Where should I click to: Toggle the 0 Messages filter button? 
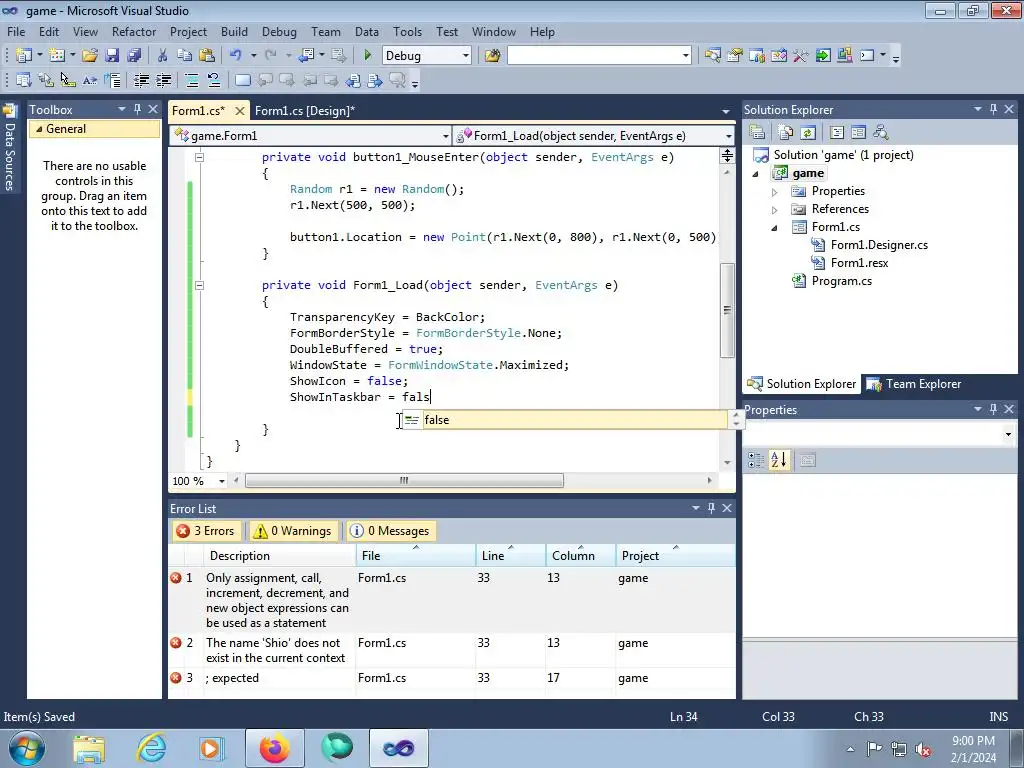pyautogui.click(x=390, y=531)
